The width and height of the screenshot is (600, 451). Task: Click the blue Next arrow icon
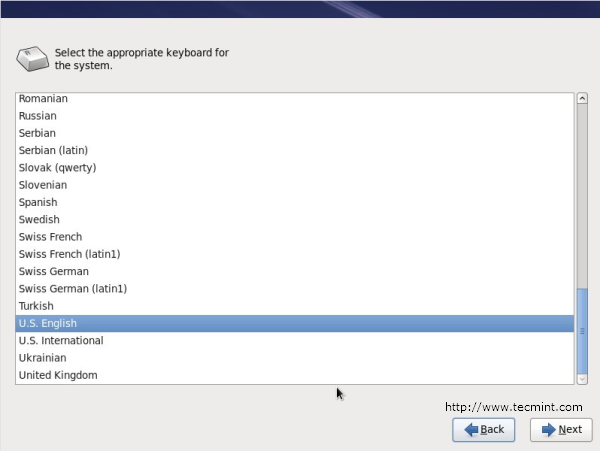549,430
